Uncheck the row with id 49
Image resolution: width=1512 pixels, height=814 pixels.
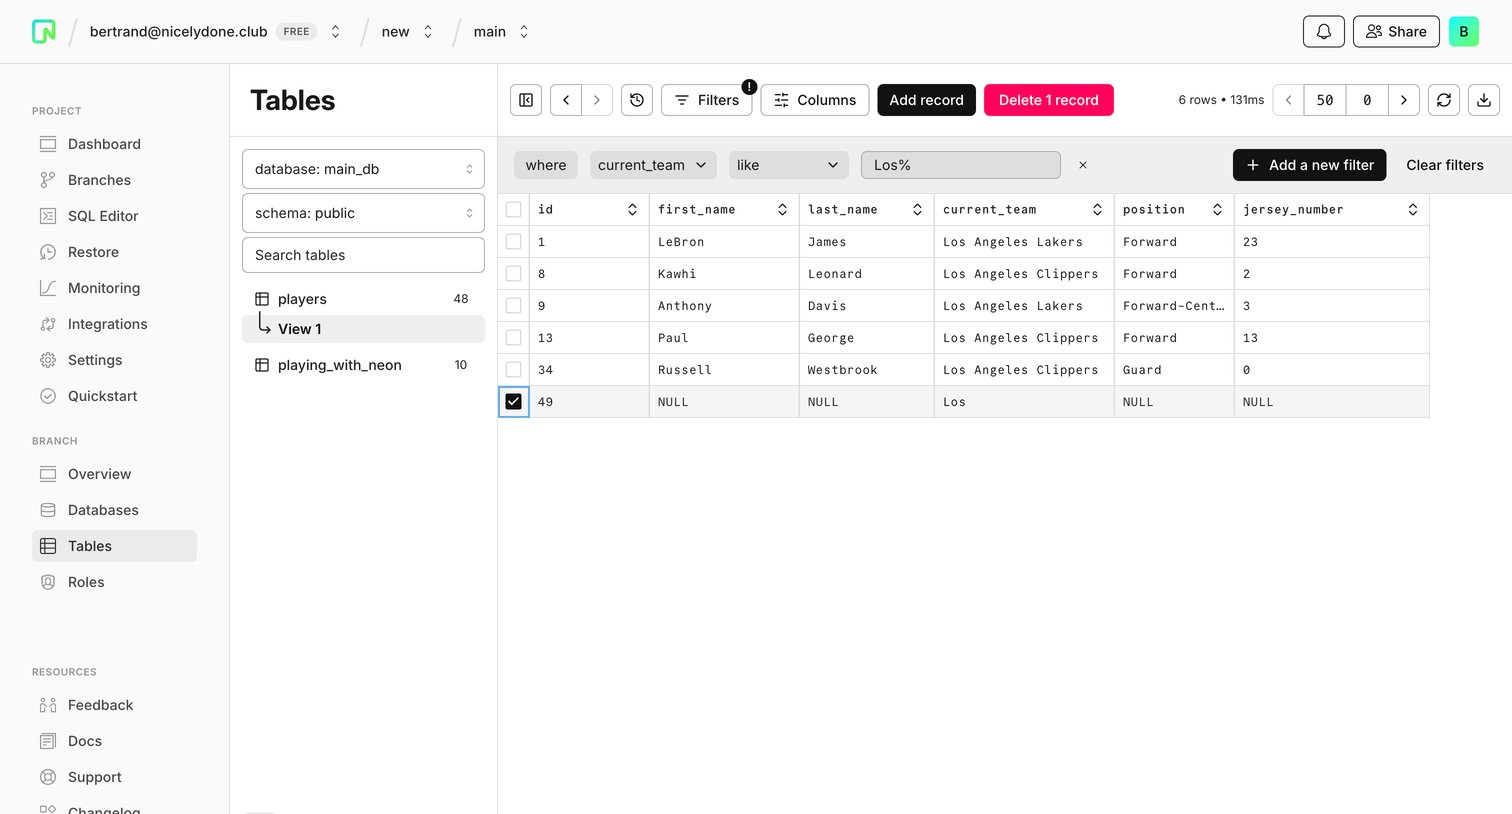(x=514, y=402)
